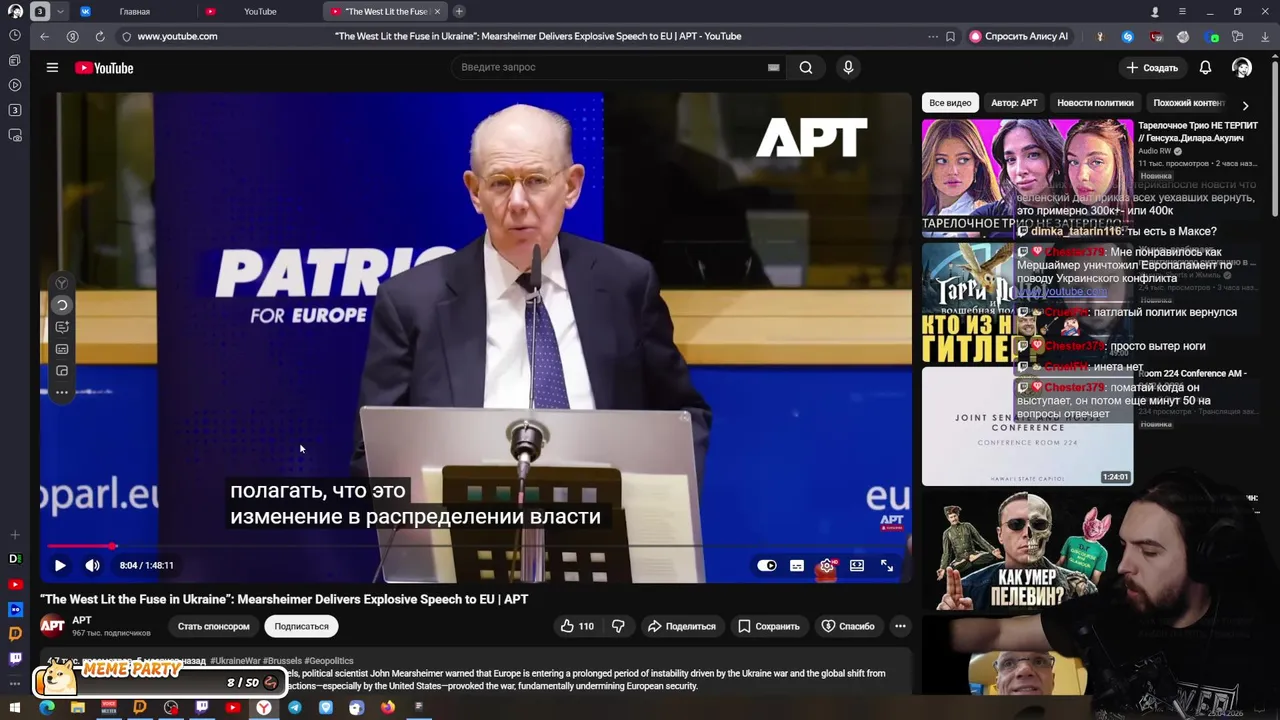Open the Тарелочное Трио video thumbnail
This screenshot has width=1280, height=720.
click(x=1027, y=176)
